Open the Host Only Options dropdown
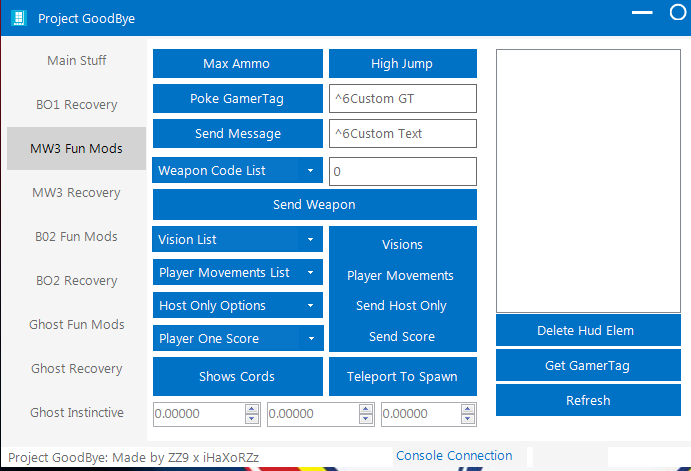The image size is (691, 471). tap(310, 306)
